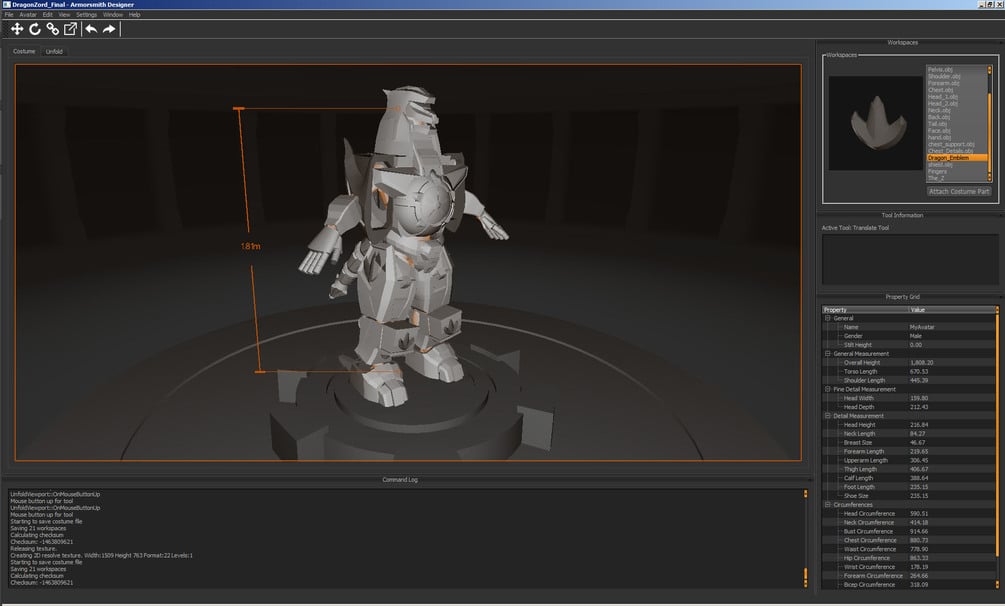Select Back.obj in the workspaces list

956,117
